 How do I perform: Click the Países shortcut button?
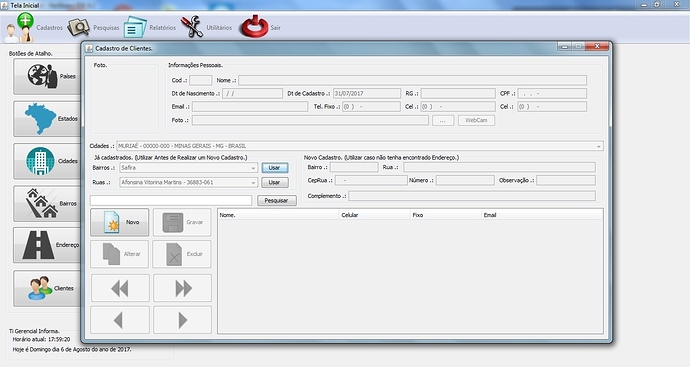[x=48, y=77]
